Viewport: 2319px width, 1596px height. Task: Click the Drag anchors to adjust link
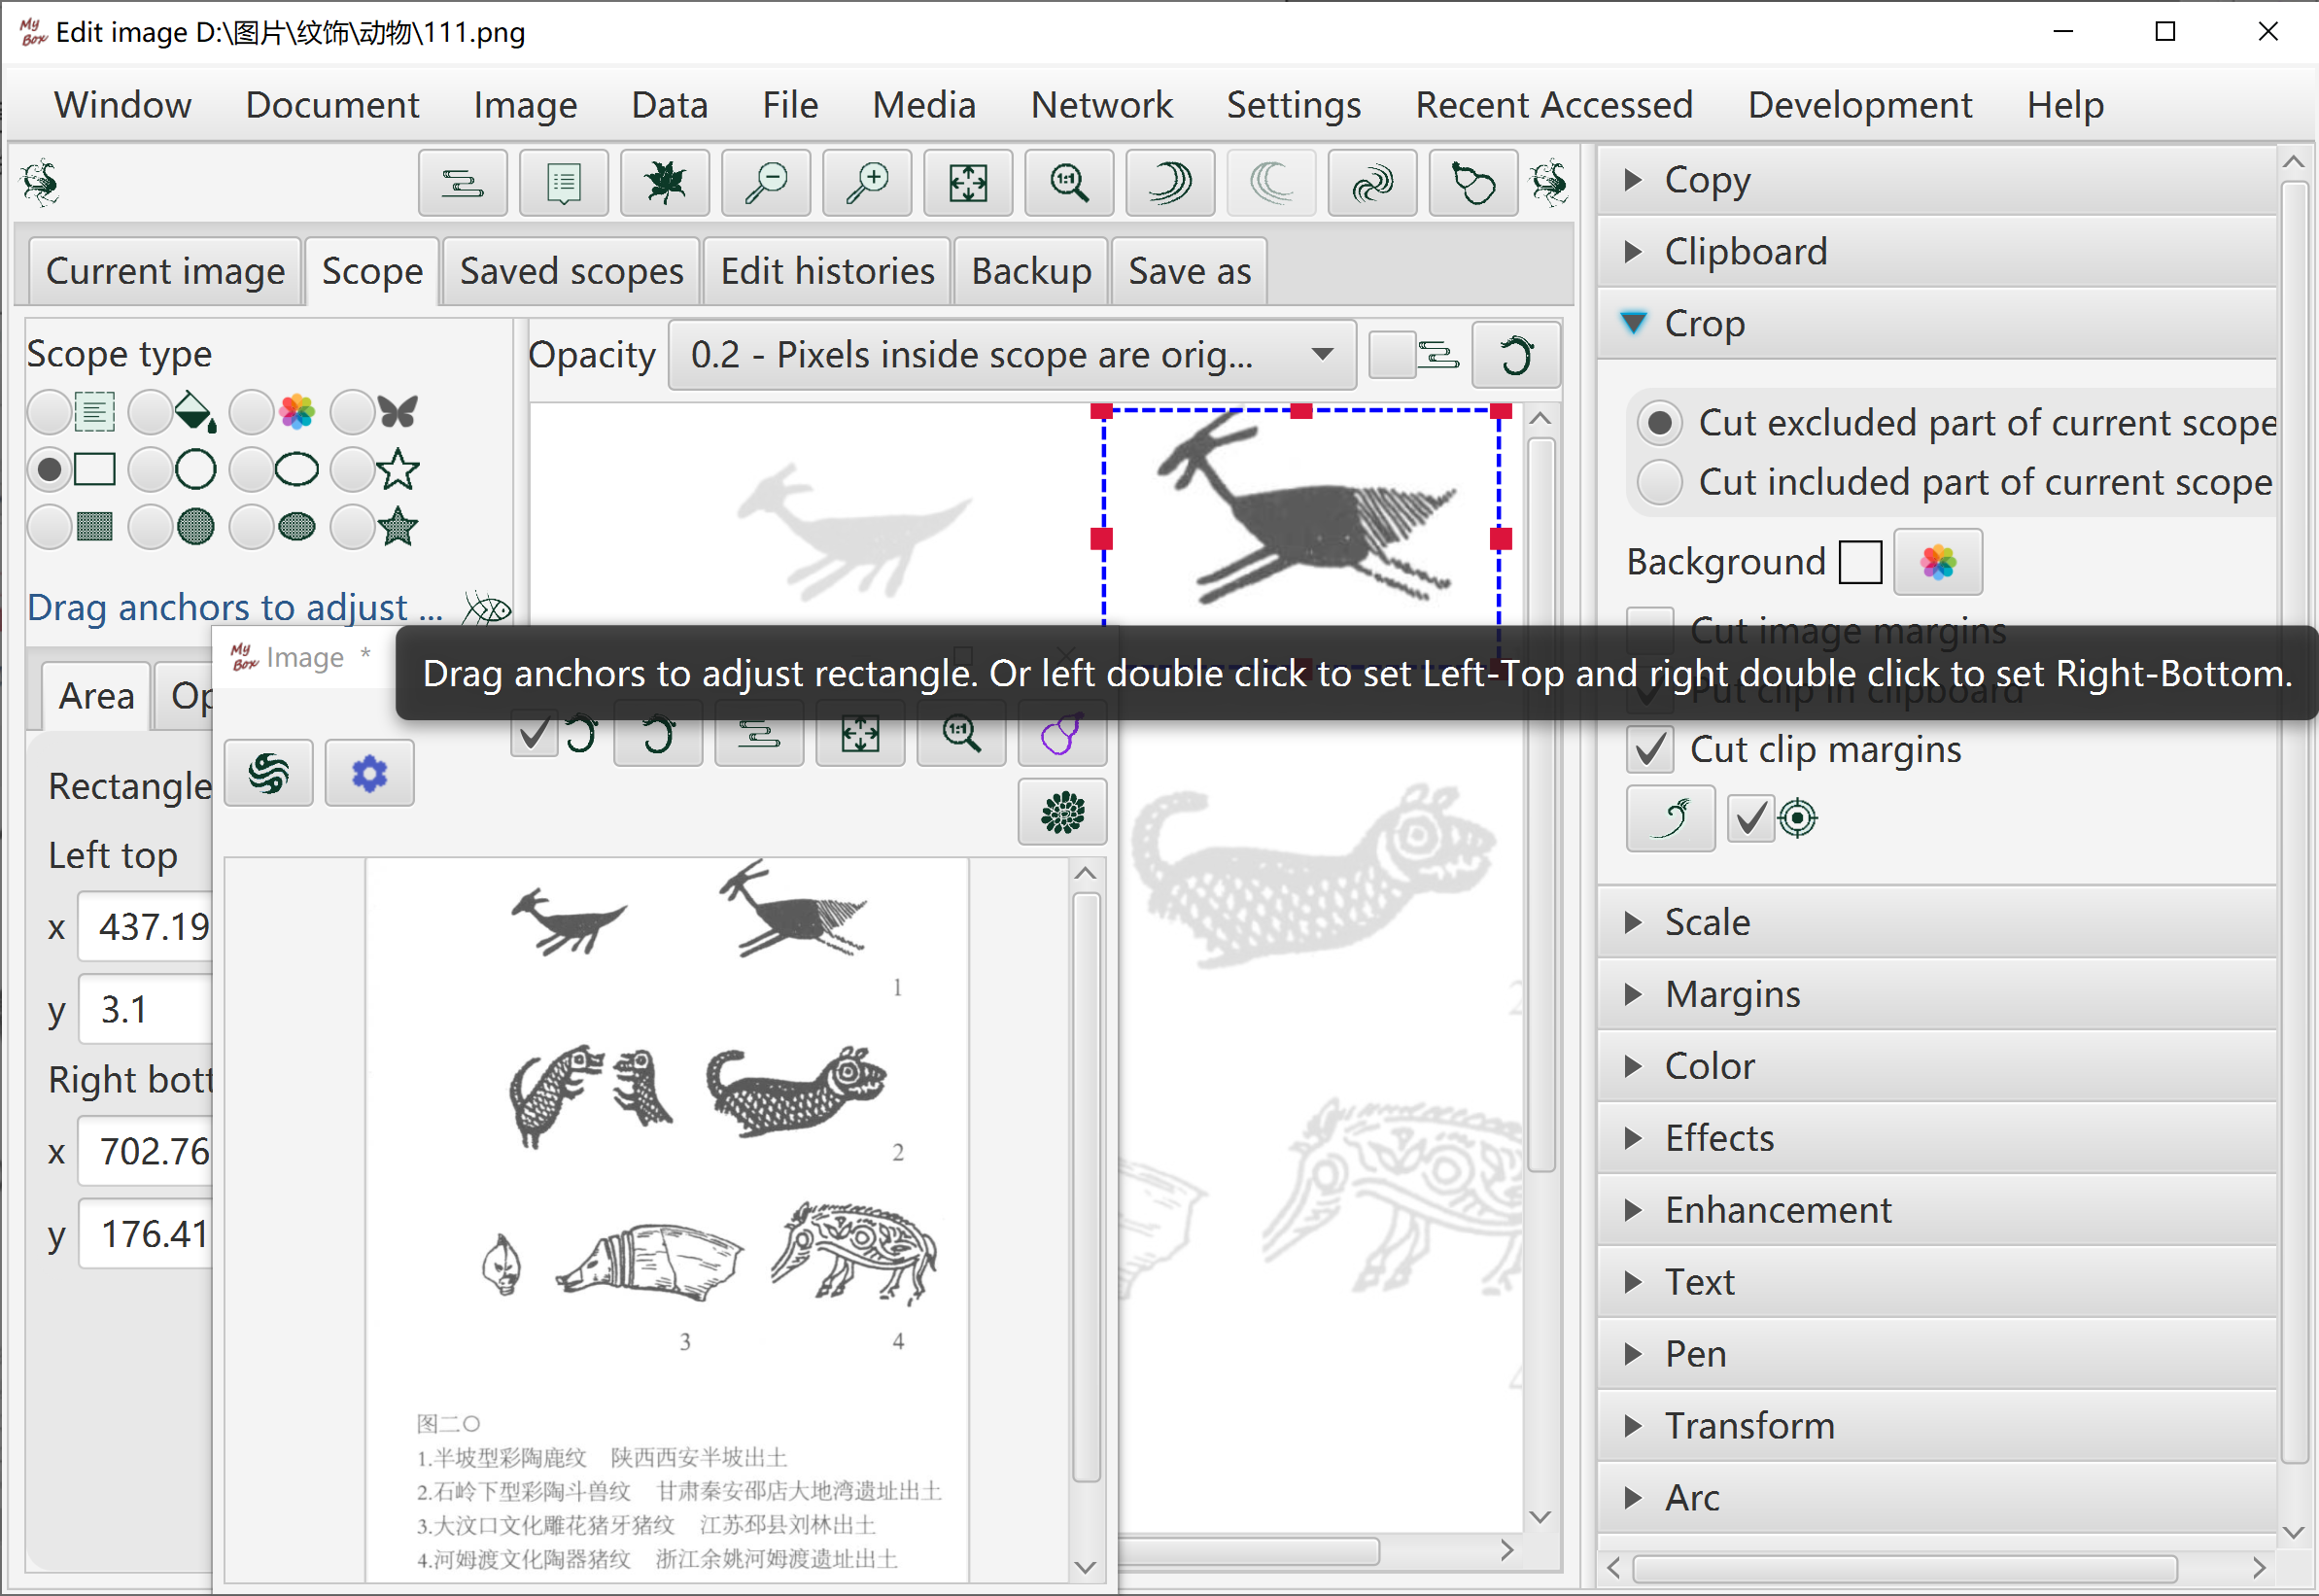tap(235, 607)
